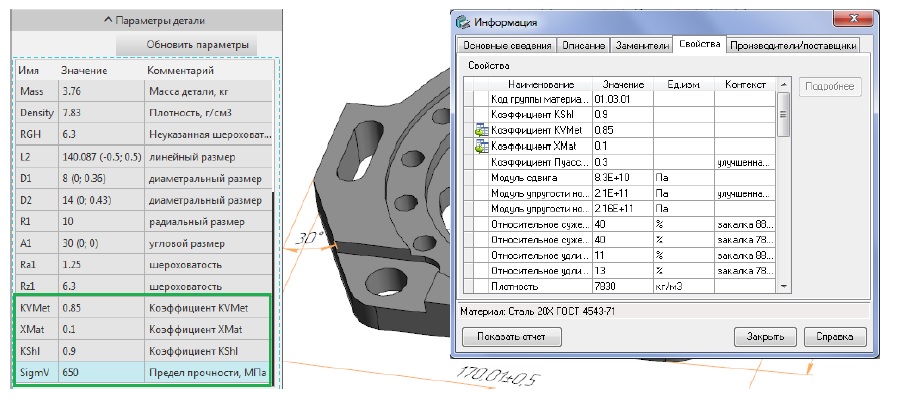This screenshot has height=402, width=900.
Task: Switch to the Основные сведения tab
Action: point(504,46)
